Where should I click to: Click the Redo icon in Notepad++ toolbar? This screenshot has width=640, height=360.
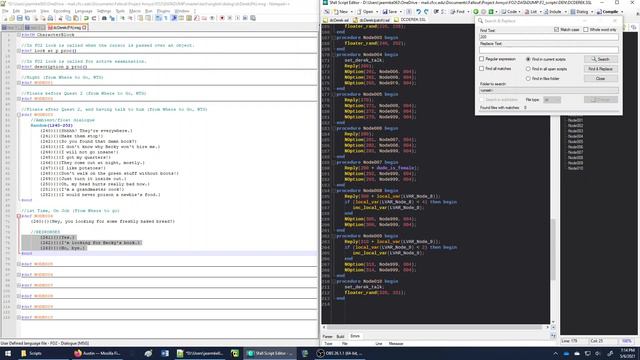(x=94, y=18)
